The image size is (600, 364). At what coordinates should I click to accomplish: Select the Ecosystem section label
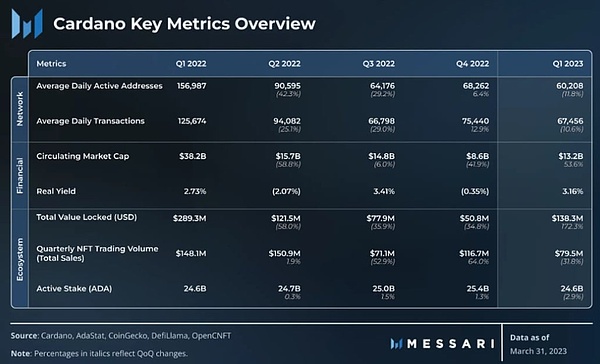20,259
